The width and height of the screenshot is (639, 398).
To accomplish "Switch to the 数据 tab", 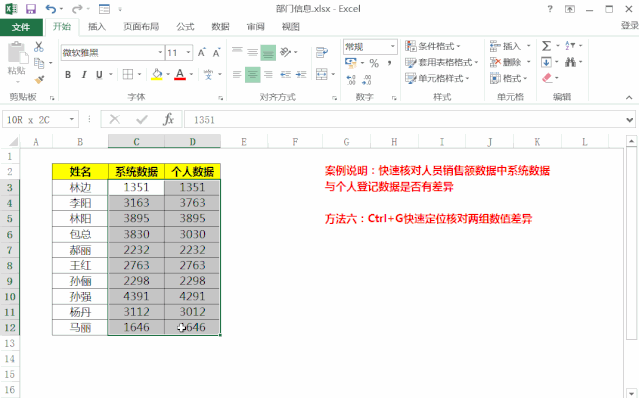I will (x=220, y=27).
